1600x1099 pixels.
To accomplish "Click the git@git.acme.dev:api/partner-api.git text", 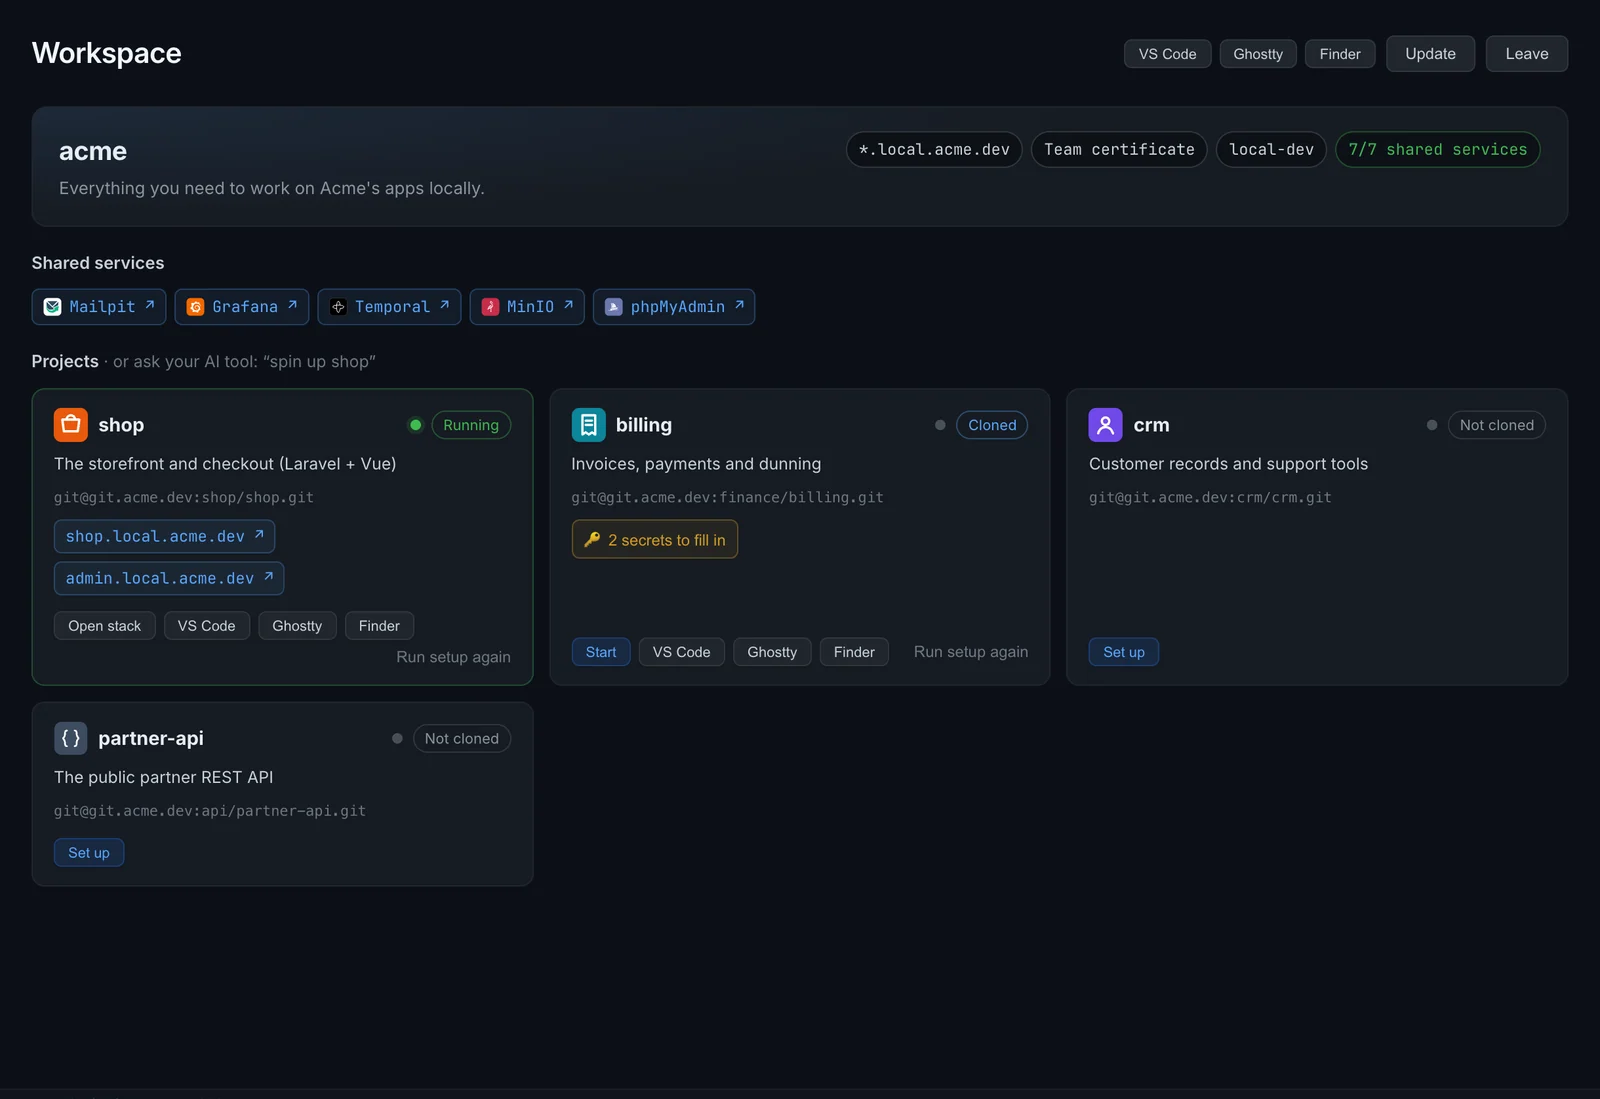I will (x=210, y=811).
